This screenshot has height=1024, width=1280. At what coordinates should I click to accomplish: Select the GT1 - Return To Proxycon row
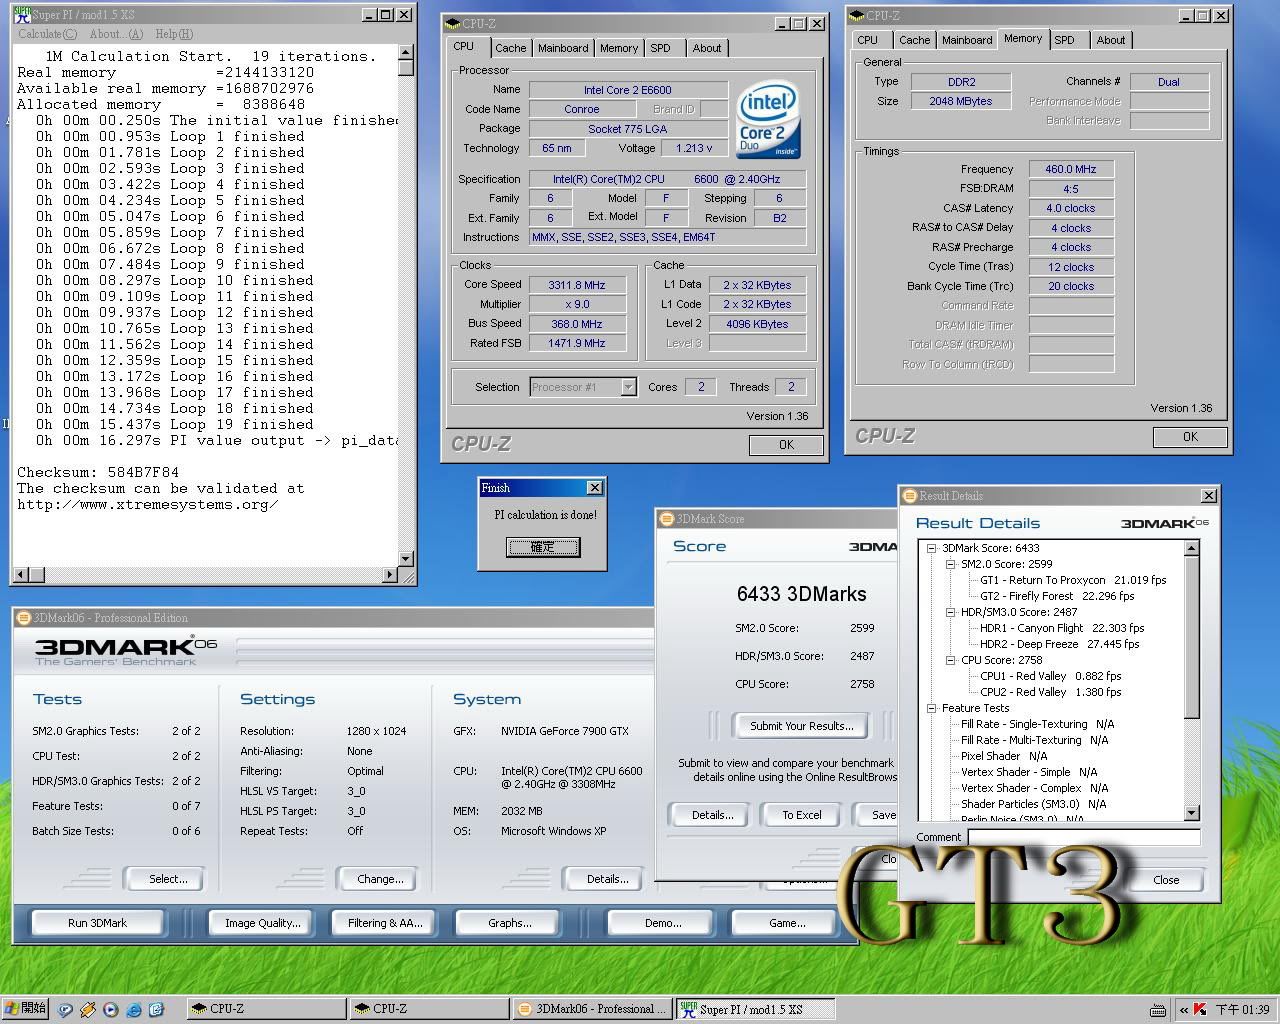1073,580
